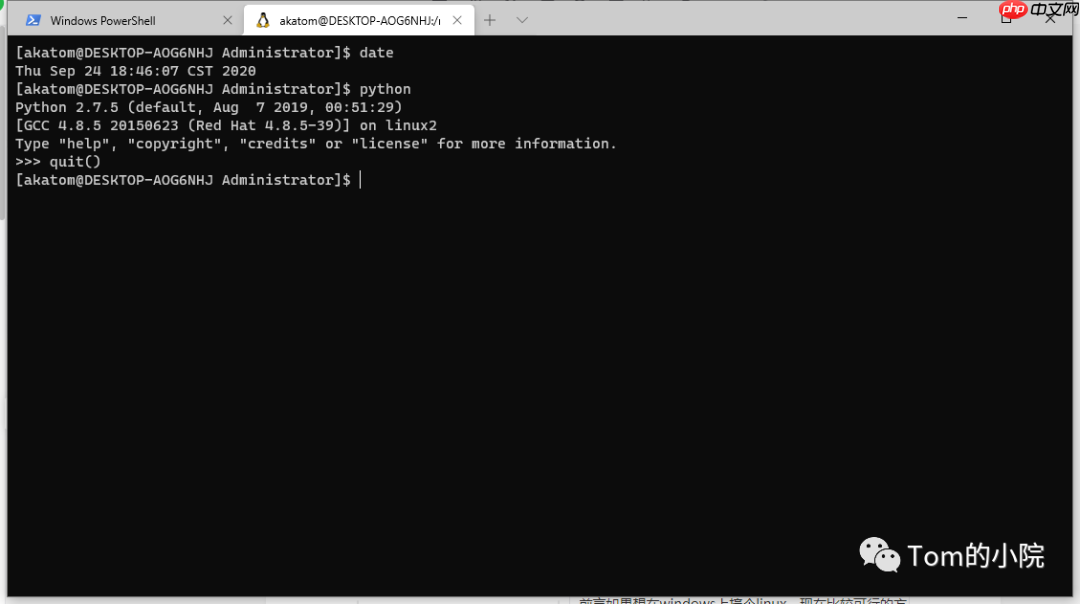Click the quit() line in the terminal
Screen dimensions: 1080x604
pos(57,161)
